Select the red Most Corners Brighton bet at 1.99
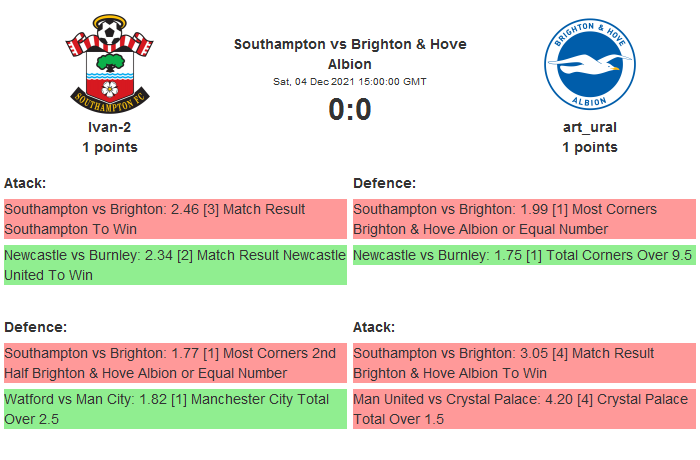 coord(523,219)
